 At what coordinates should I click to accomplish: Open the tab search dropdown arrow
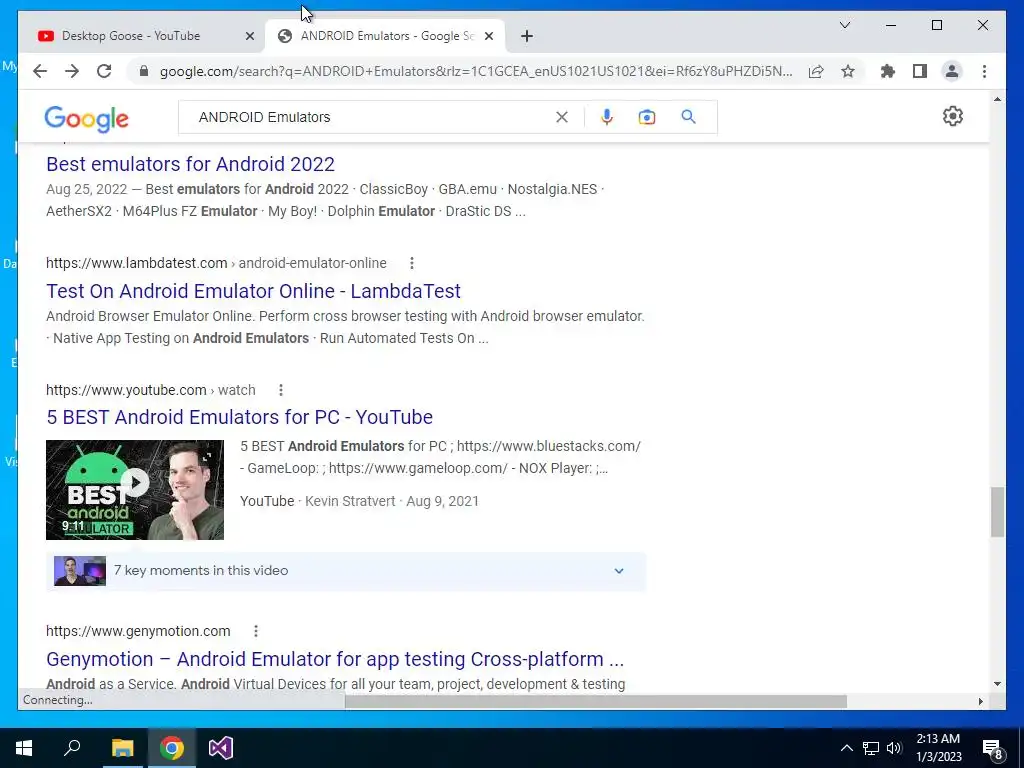point(844,25)
